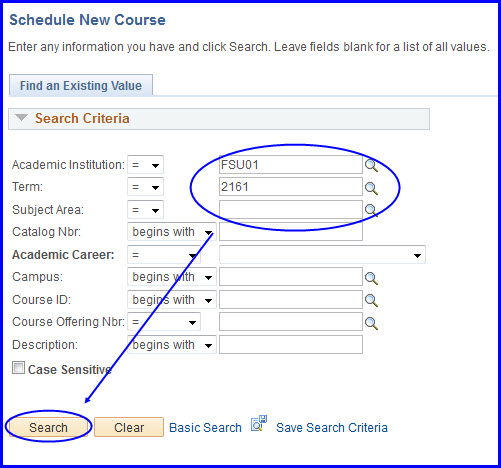Image resolution: width=501 pixels, height=468 pixels.
Task: Open Academic Institution operator dropdown
Action: pos(145,165)
